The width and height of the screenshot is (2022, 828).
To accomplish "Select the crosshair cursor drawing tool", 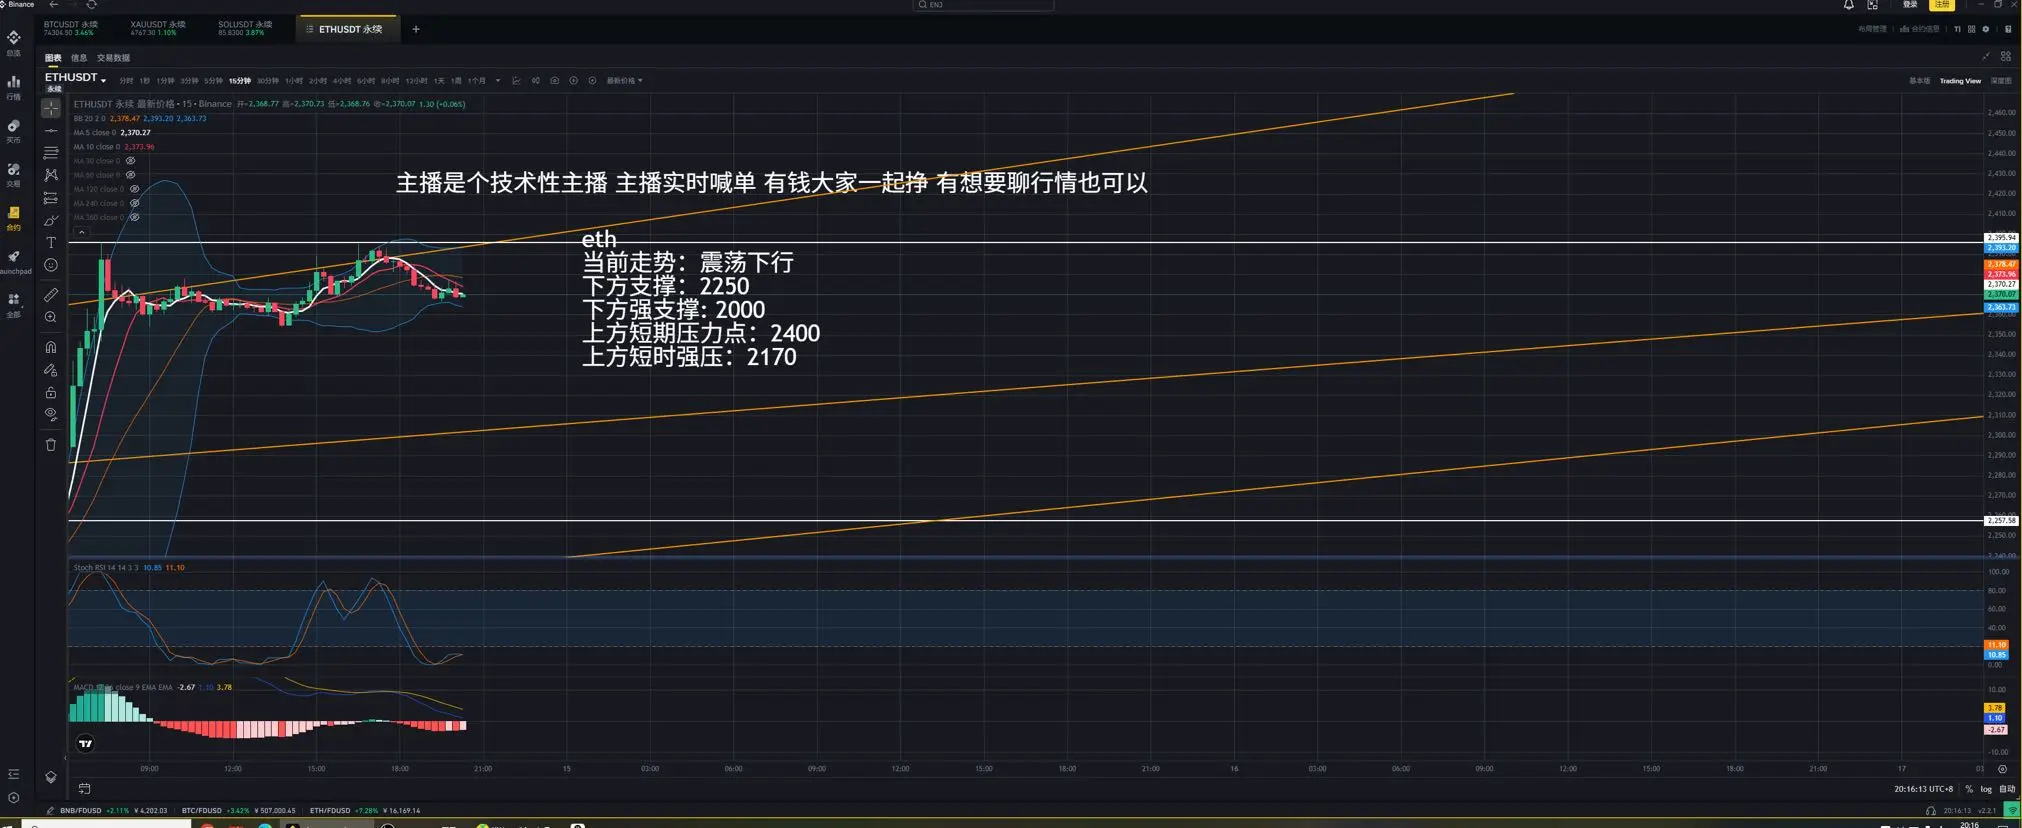I will 51,108.
